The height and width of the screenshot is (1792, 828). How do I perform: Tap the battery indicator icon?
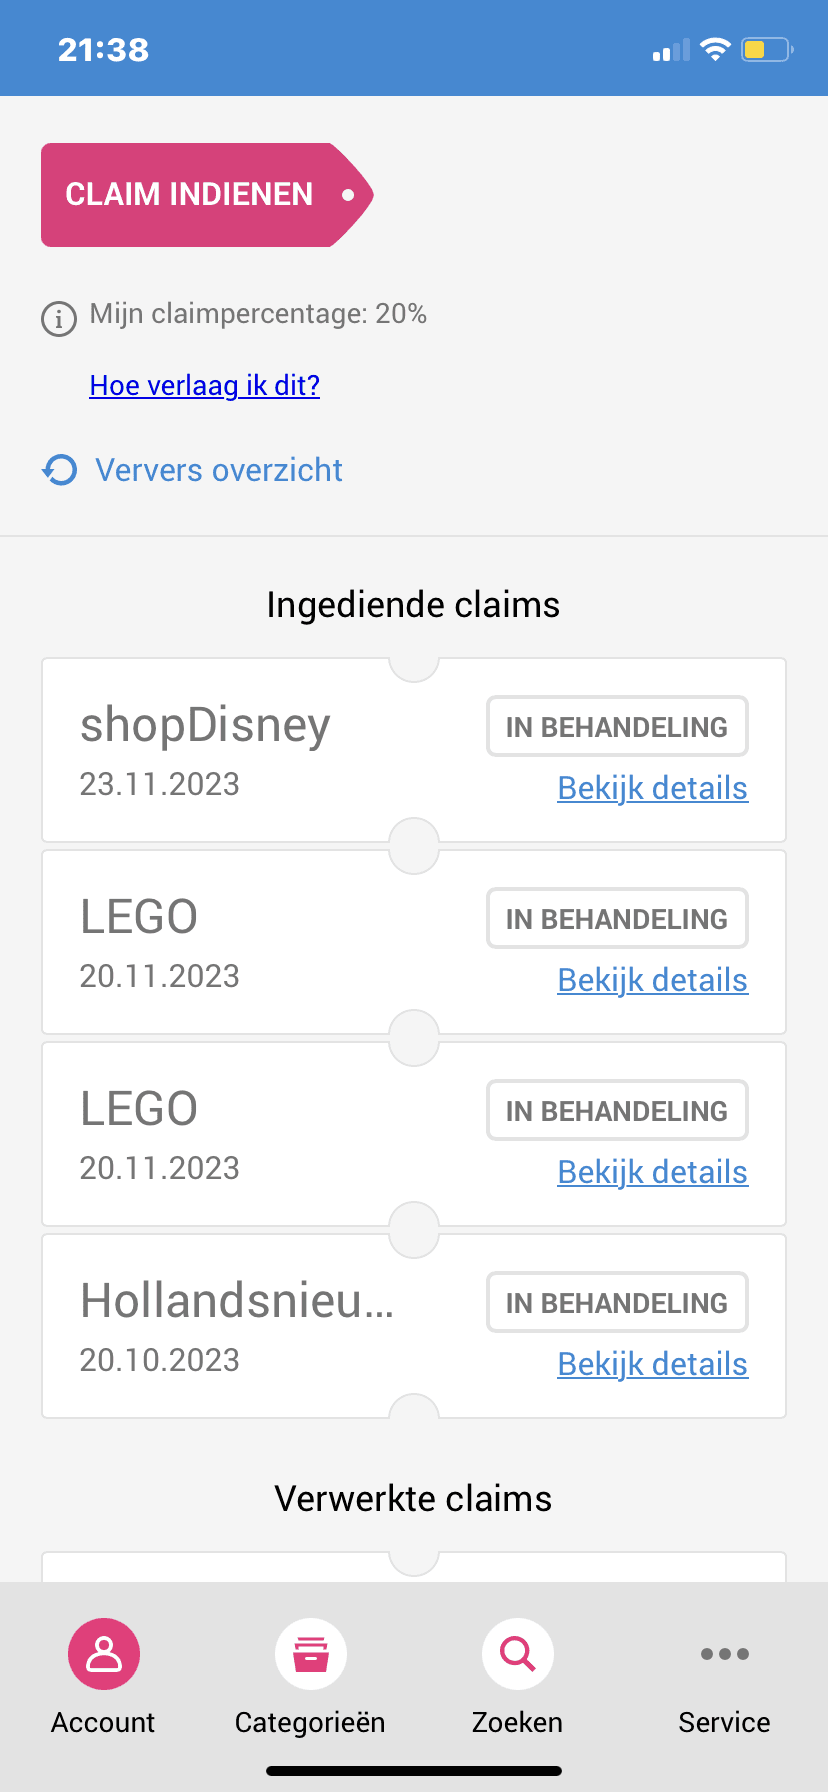tap(766, 49)
